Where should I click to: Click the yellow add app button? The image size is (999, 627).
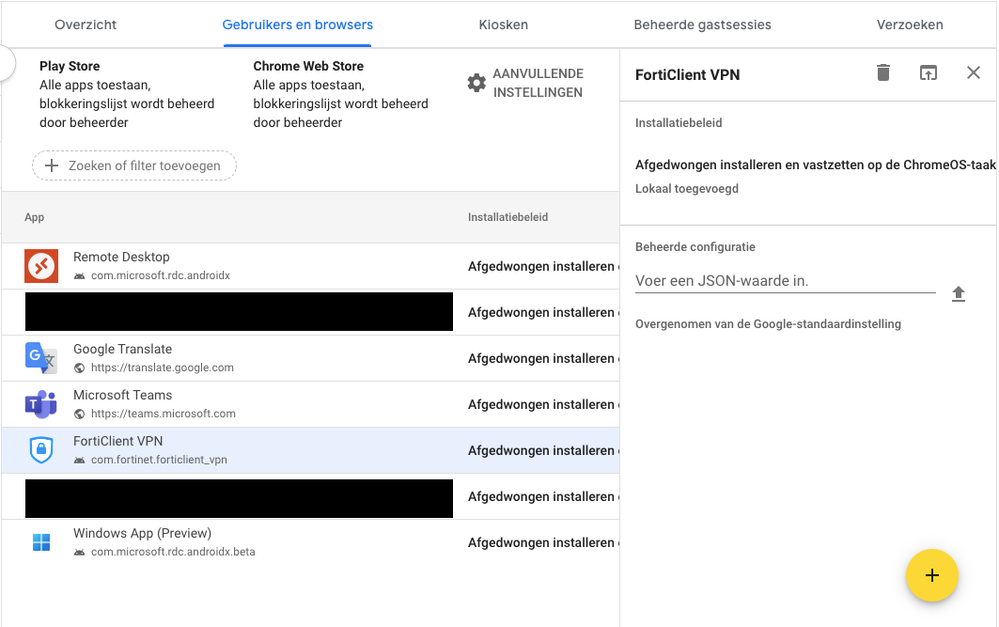tap(931, 575)
